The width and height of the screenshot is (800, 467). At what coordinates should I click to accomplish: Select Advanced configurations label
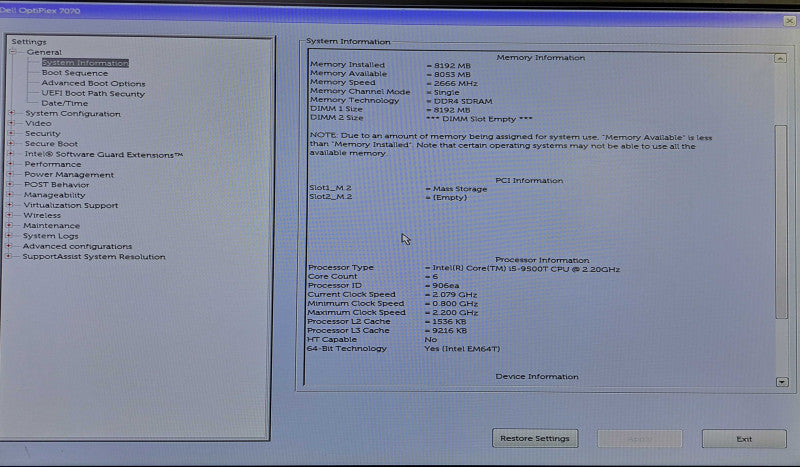(77, 246)
